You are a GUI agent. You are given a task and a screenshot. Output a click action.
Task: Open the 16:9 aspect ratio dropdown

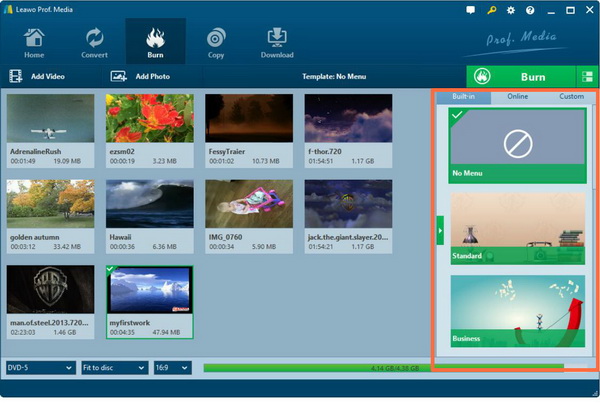point(173,368)
